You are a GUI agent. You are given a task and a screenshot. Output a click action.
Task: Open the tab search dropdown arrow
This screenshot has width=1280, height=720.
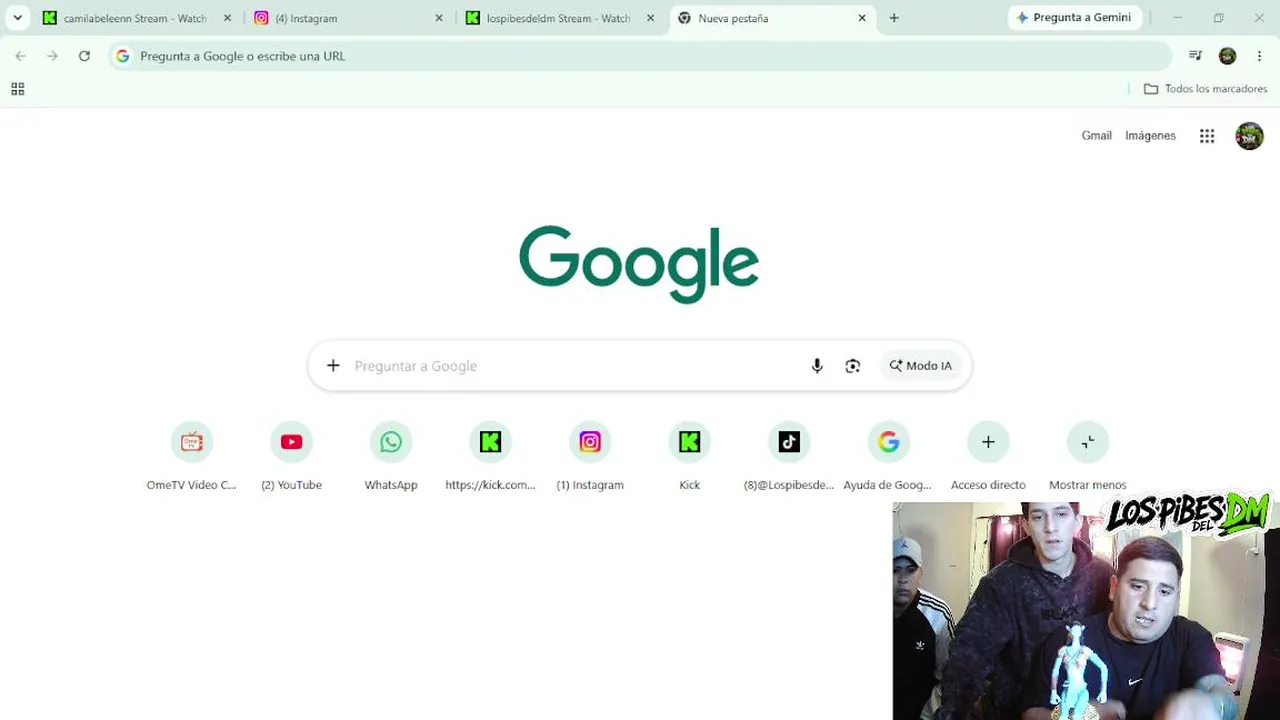17,18
